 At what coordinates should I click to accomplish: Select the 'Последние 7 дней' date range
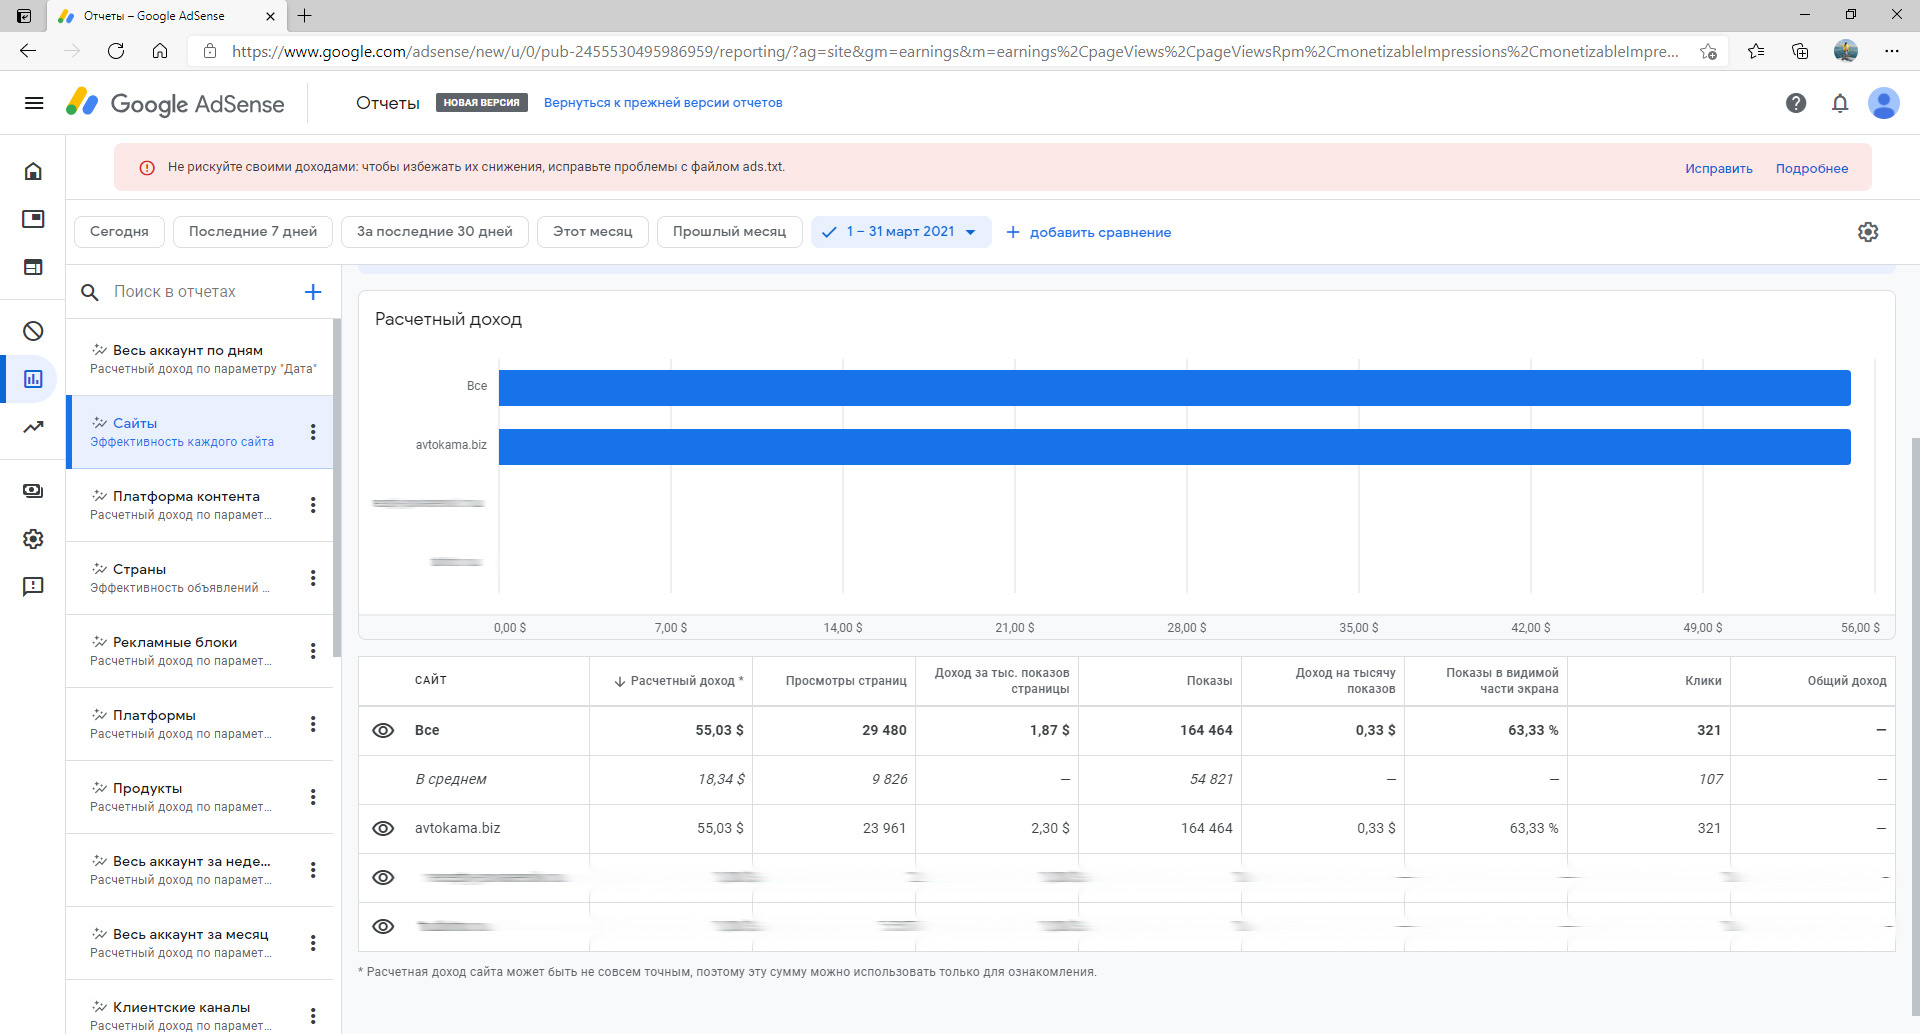tap(253, 232)
